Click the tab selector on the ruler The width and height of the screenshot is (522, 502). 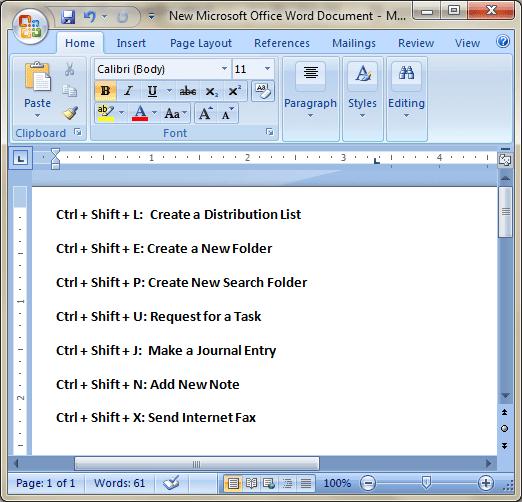pos(20,158)
